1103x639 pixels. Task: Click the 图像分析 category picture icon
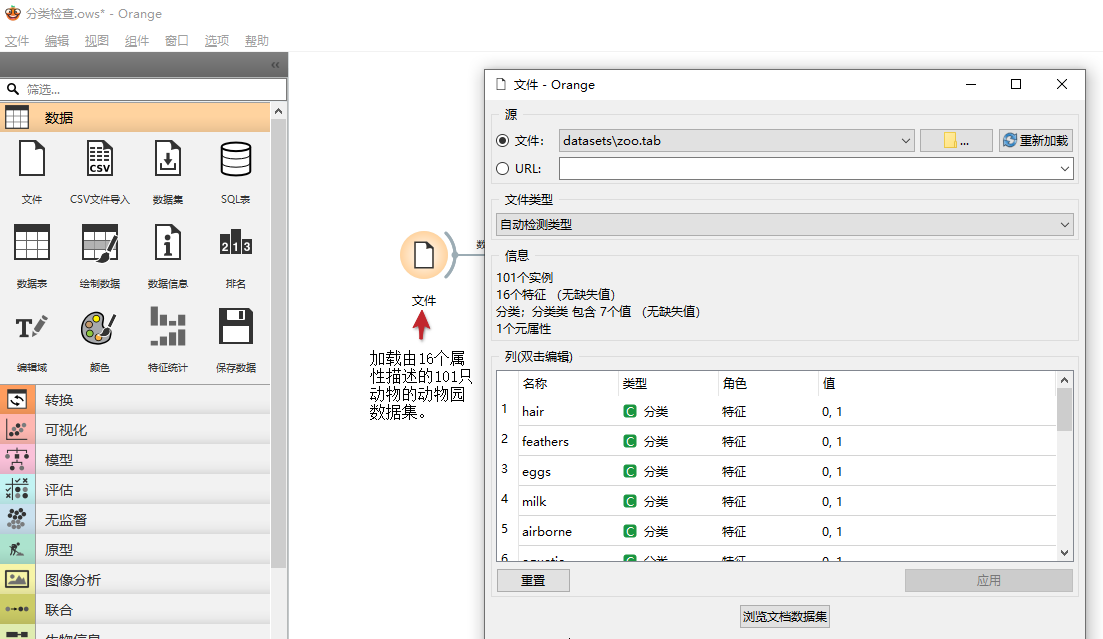click(17, 579)
